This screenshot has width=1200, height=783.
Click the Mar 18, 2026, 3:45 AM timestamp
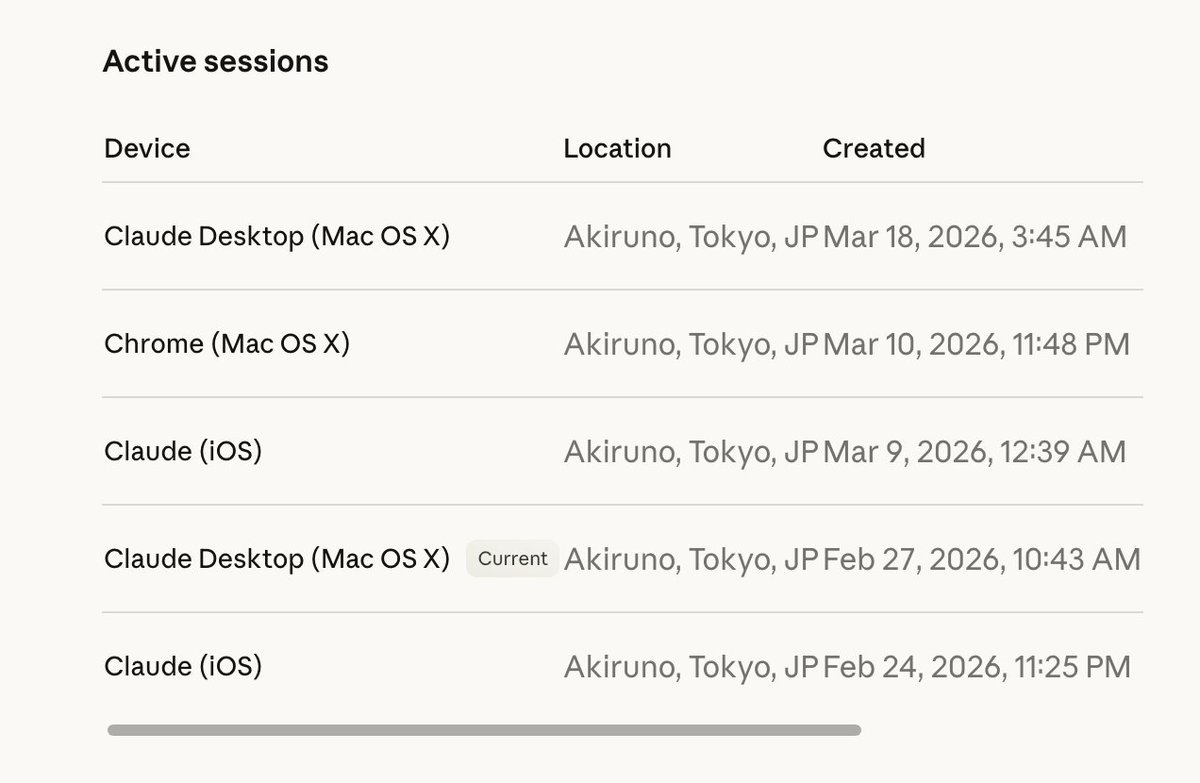tap(975, 237)
